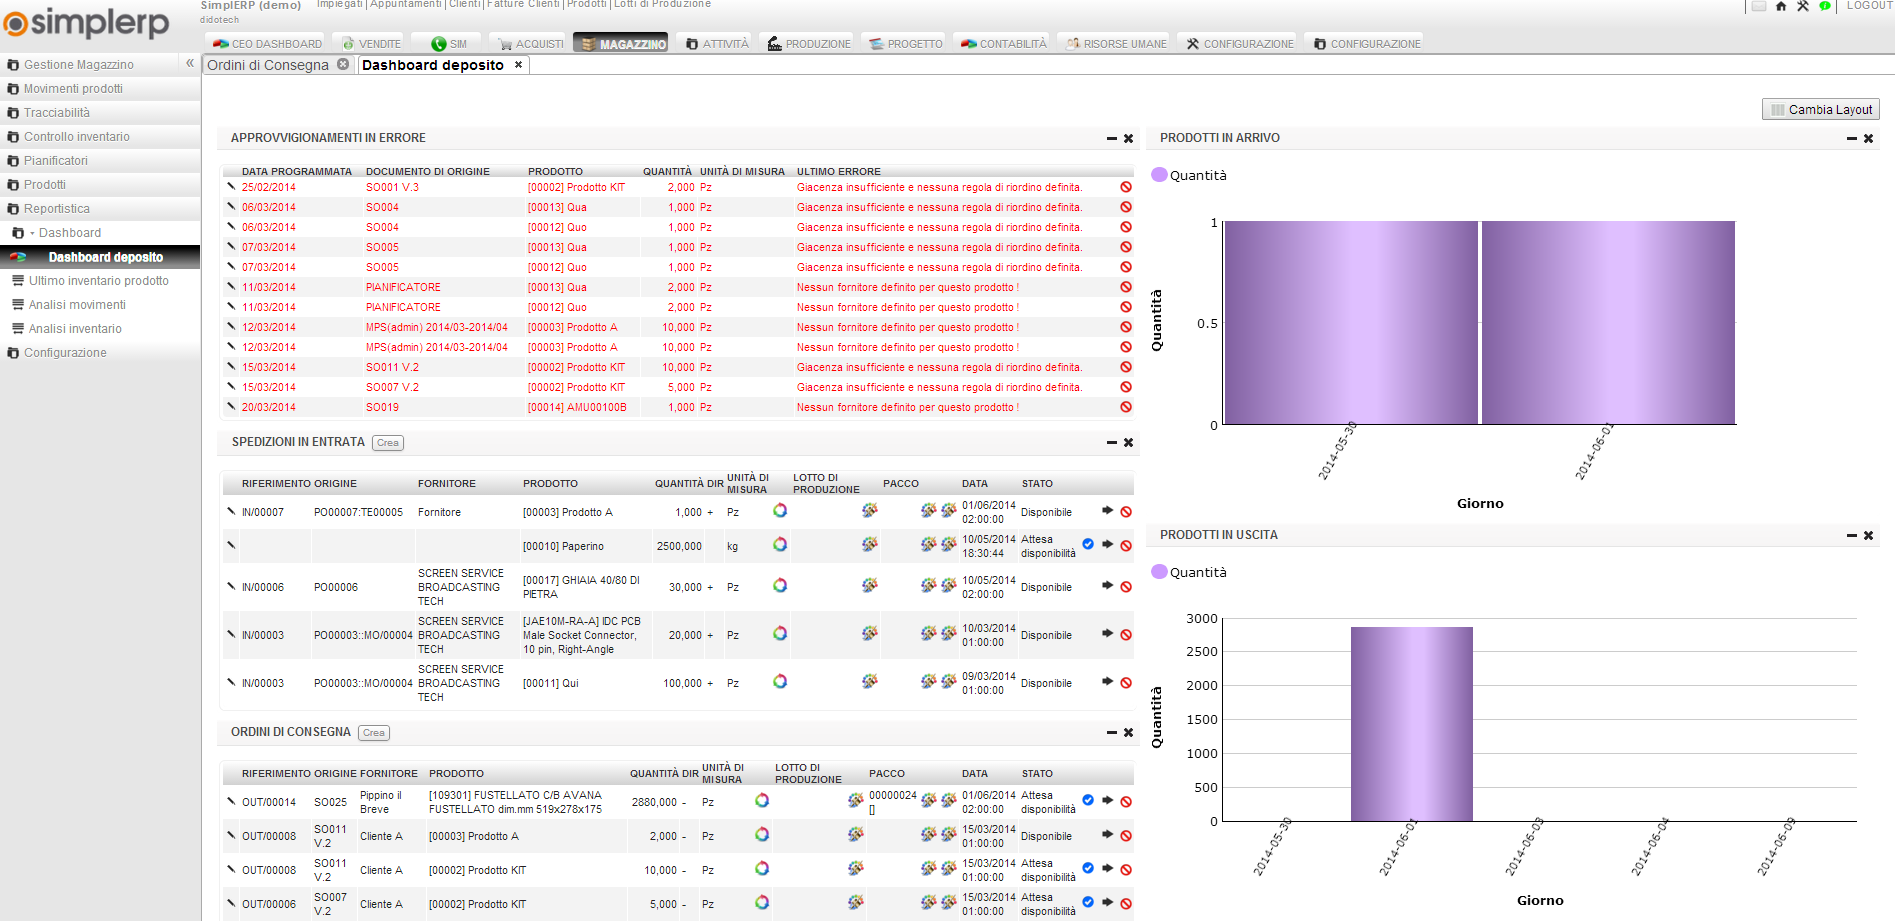Switch to the ACQUISTI module tab

pyautogui.click(x=531, y=43)
